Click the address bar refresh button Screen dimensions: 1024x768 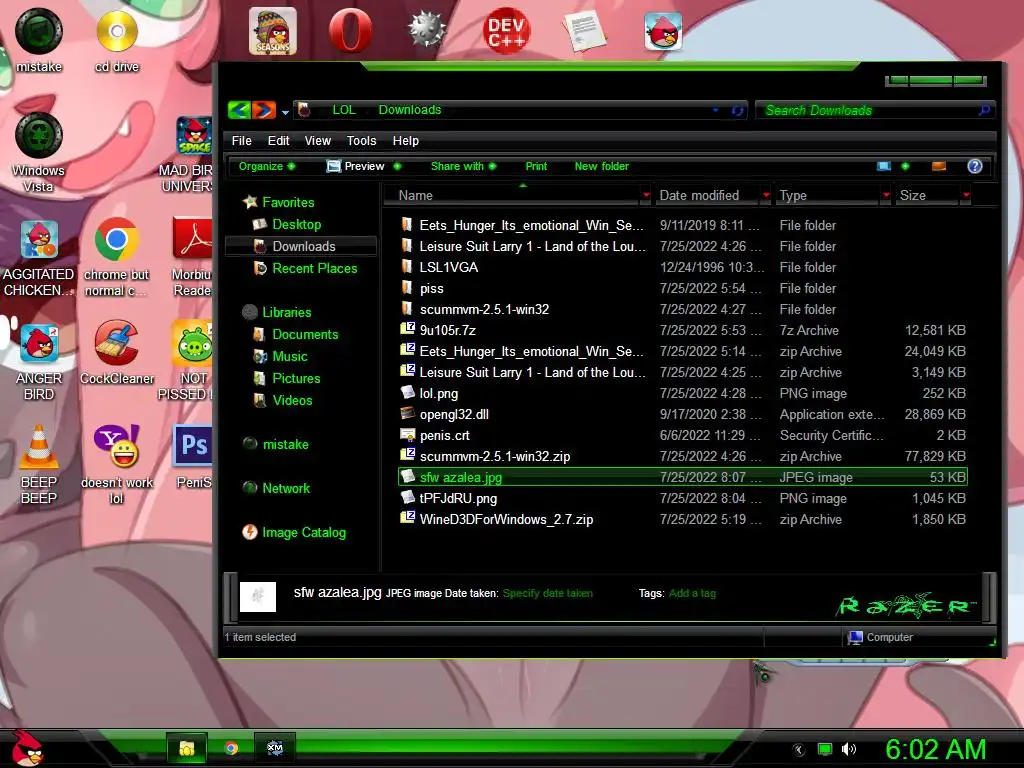[x=737, y=110]
